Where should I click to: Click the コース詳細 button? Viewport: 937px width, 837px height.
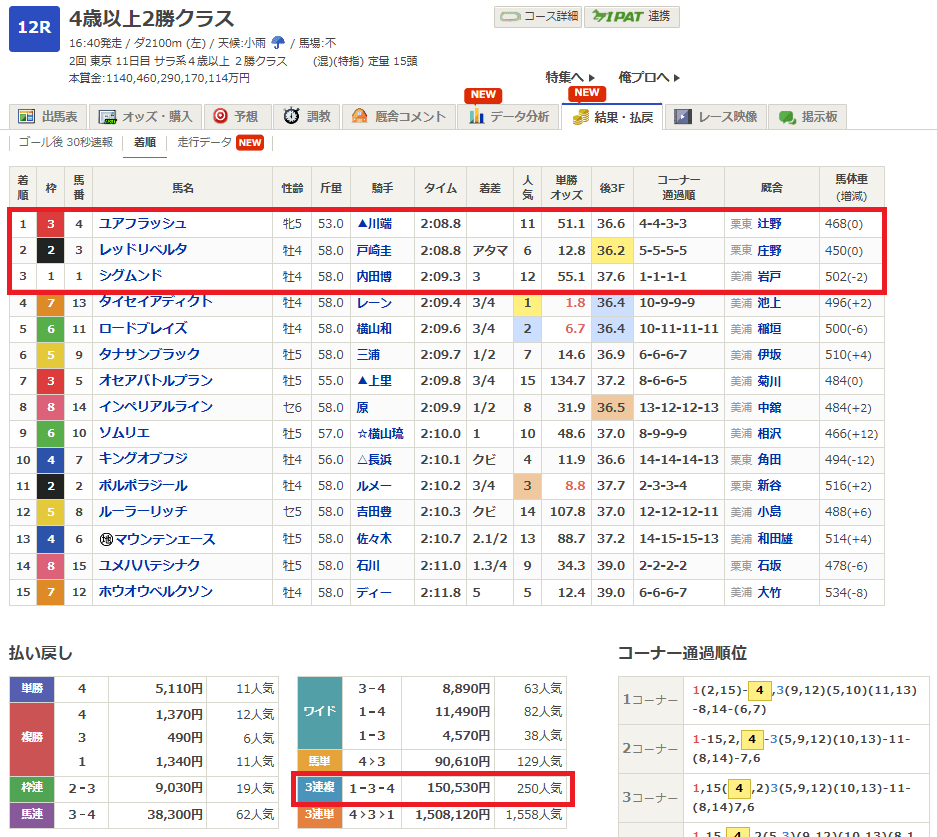pyautogui.click(x=536, y=17)
